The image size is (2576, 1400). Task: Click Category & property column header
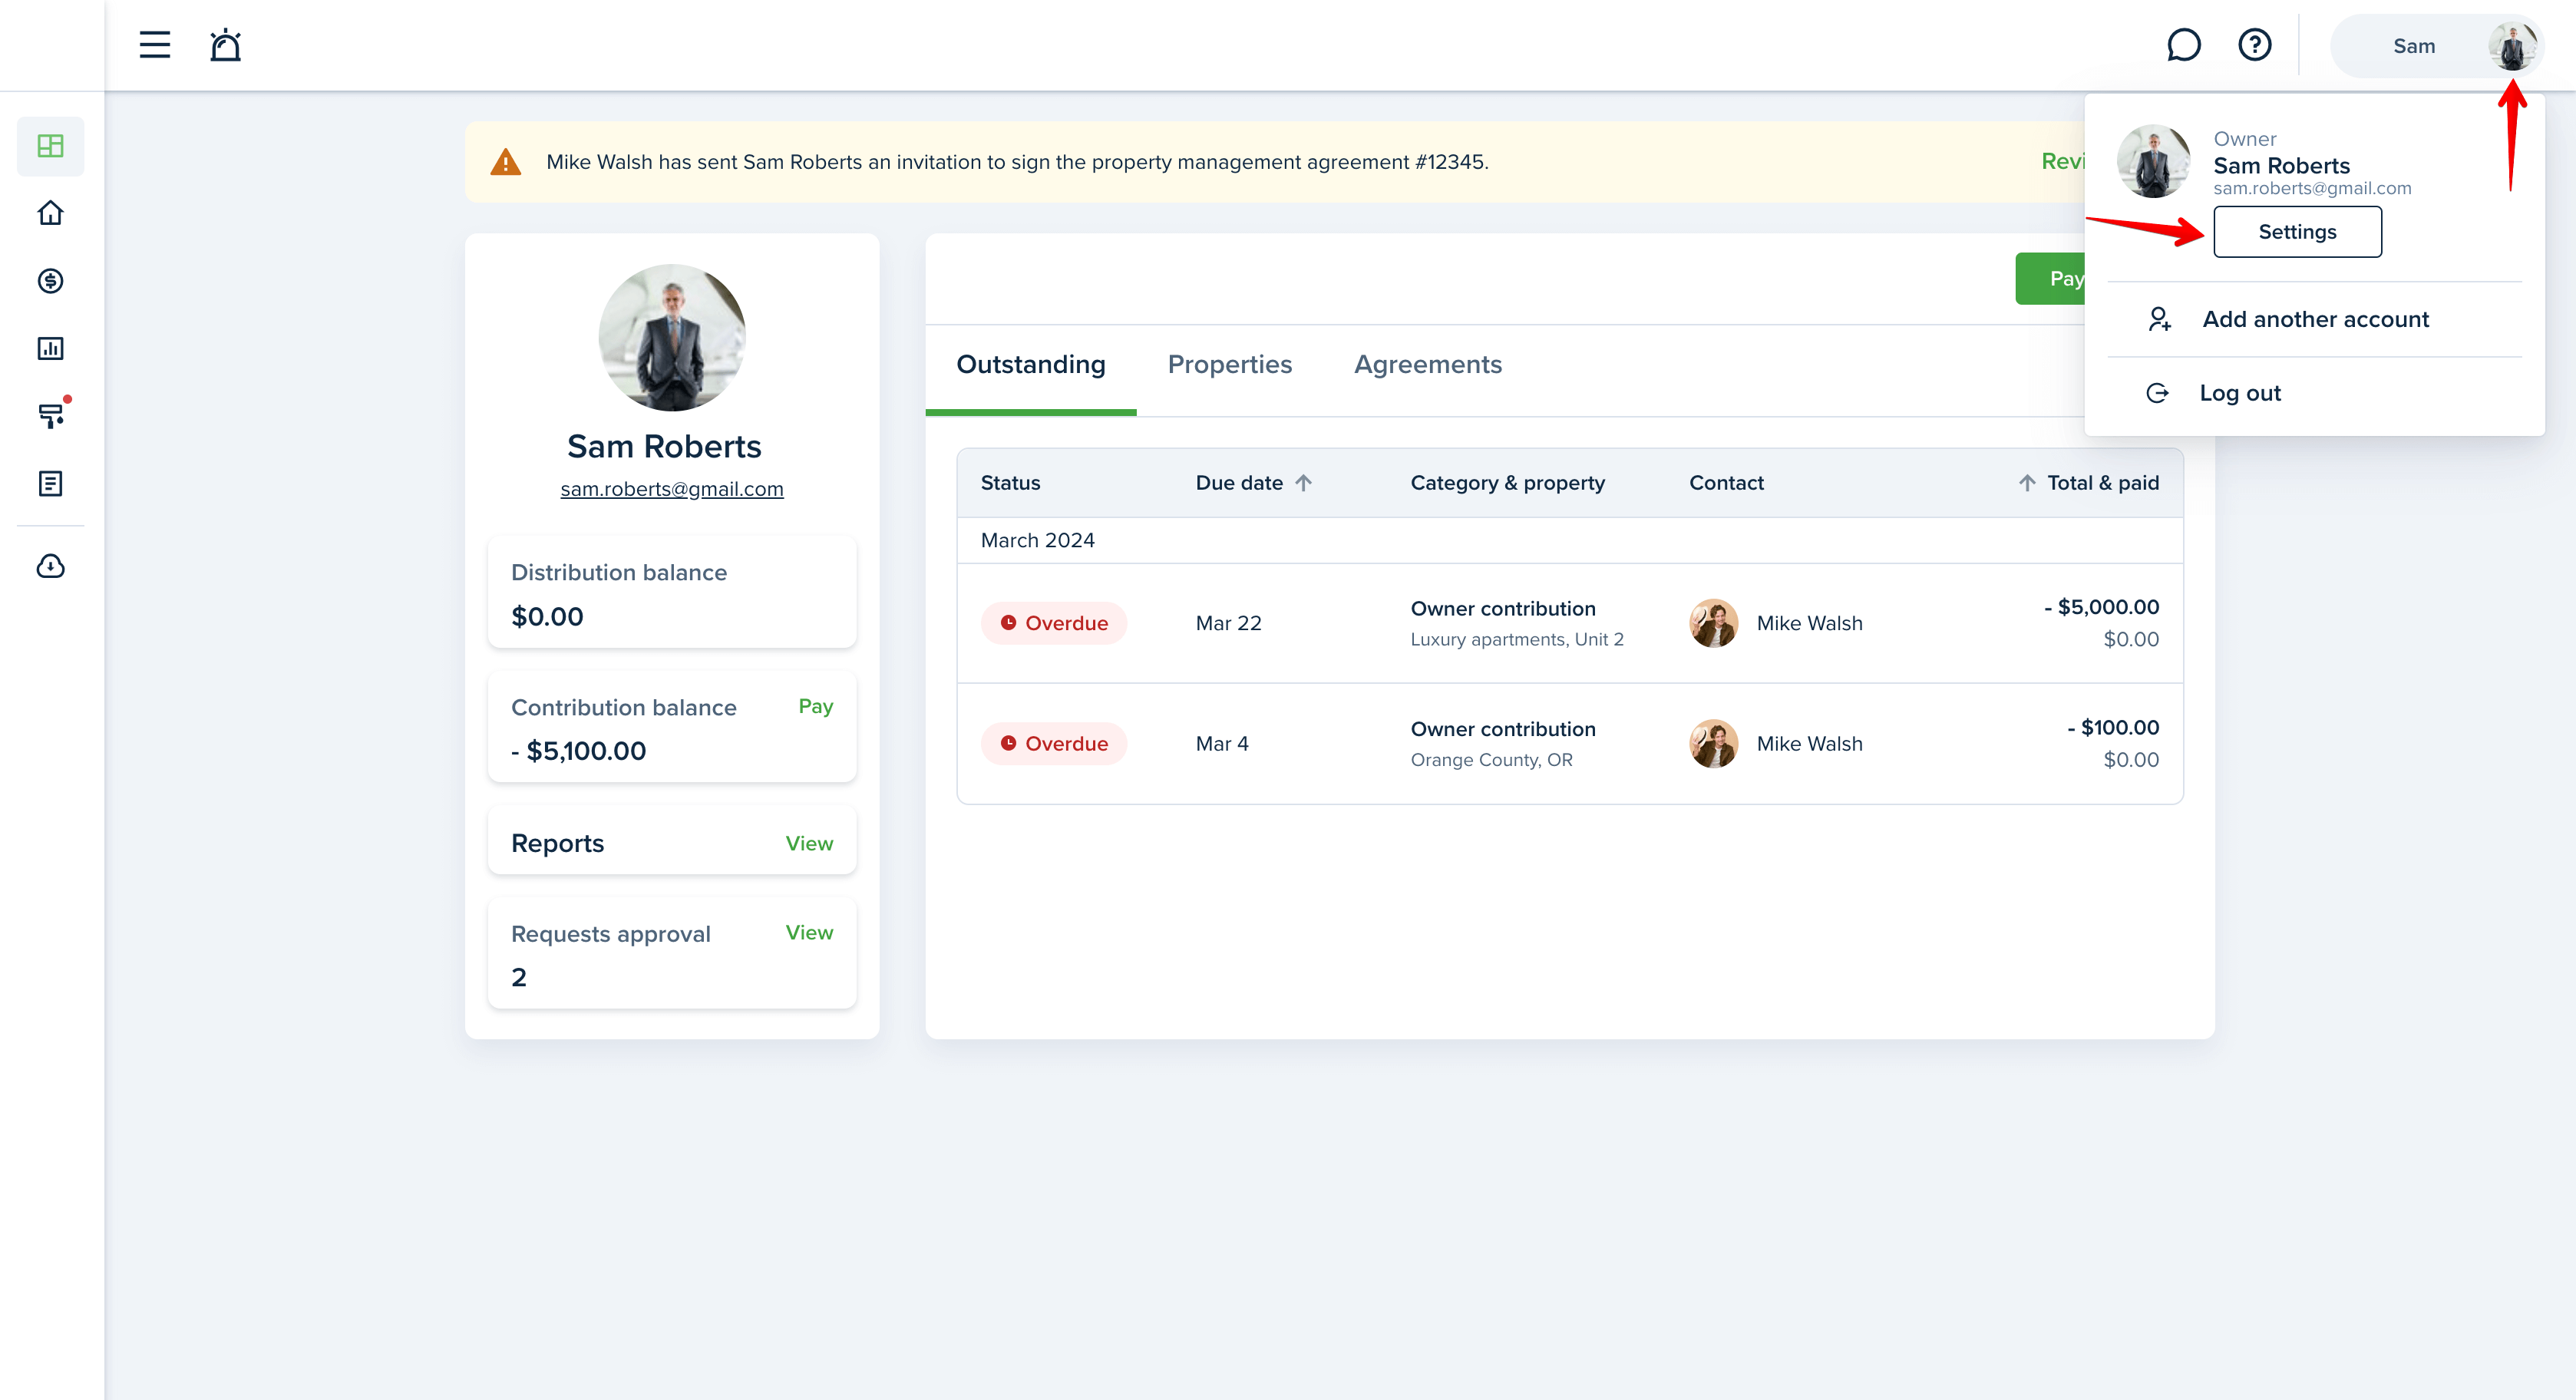pos(1507,483)
